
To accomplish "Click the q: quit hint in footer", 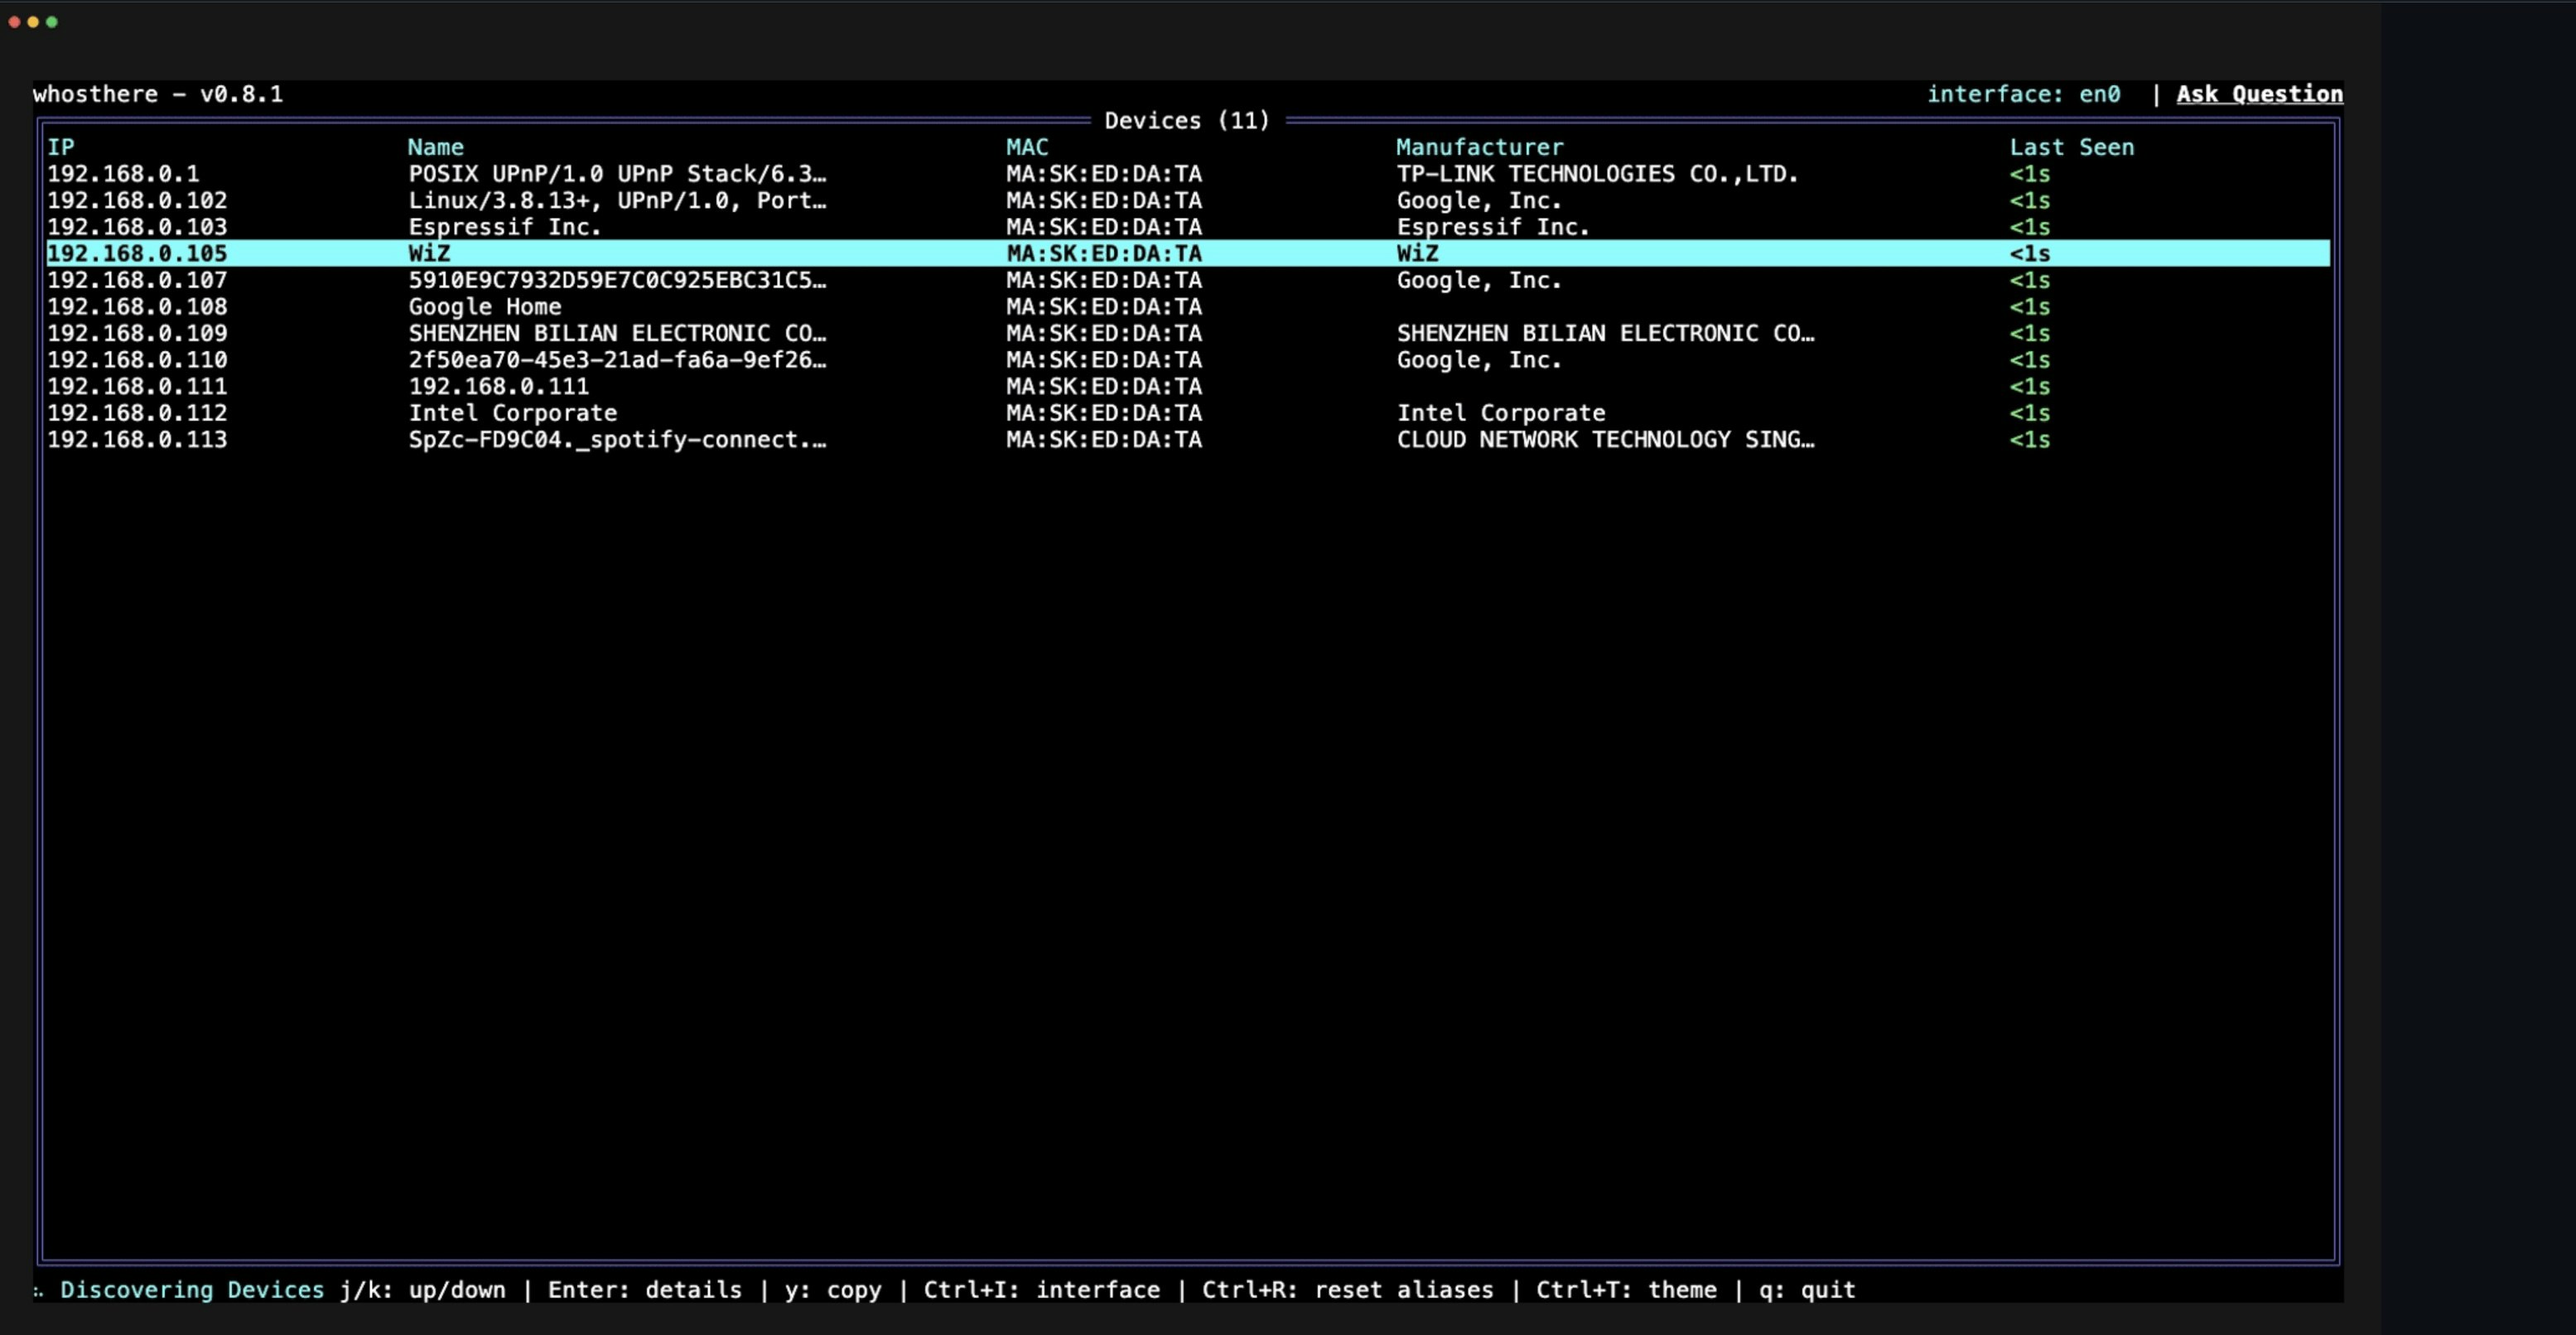I will [x=1807, y=1290].
